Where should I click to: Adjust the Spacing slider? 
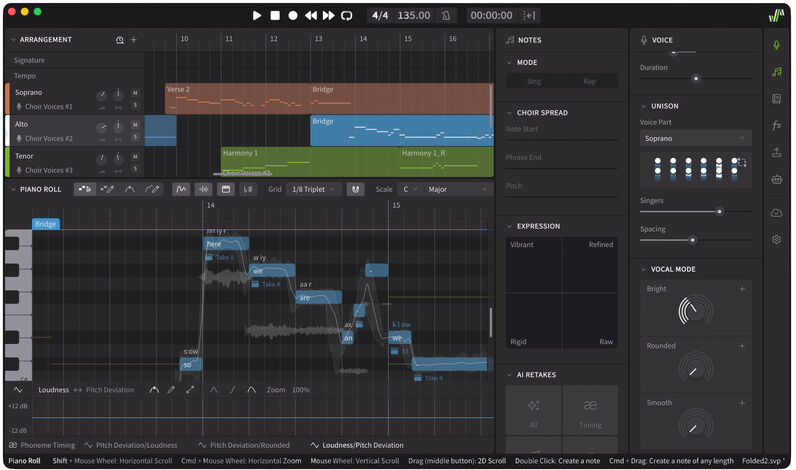coord(692,240)
